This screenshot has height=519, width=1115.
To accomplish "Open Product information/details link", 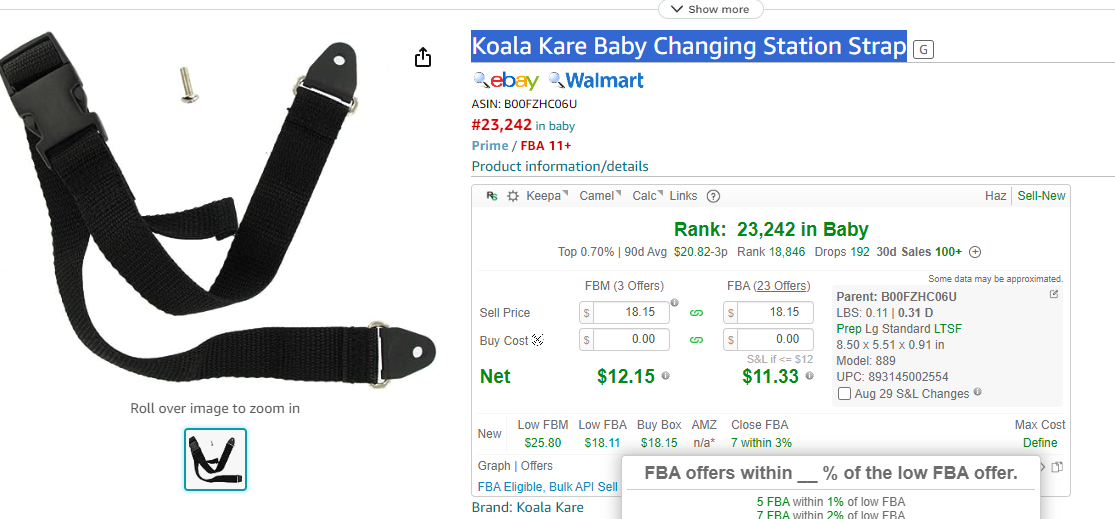I will pos(560,166).
